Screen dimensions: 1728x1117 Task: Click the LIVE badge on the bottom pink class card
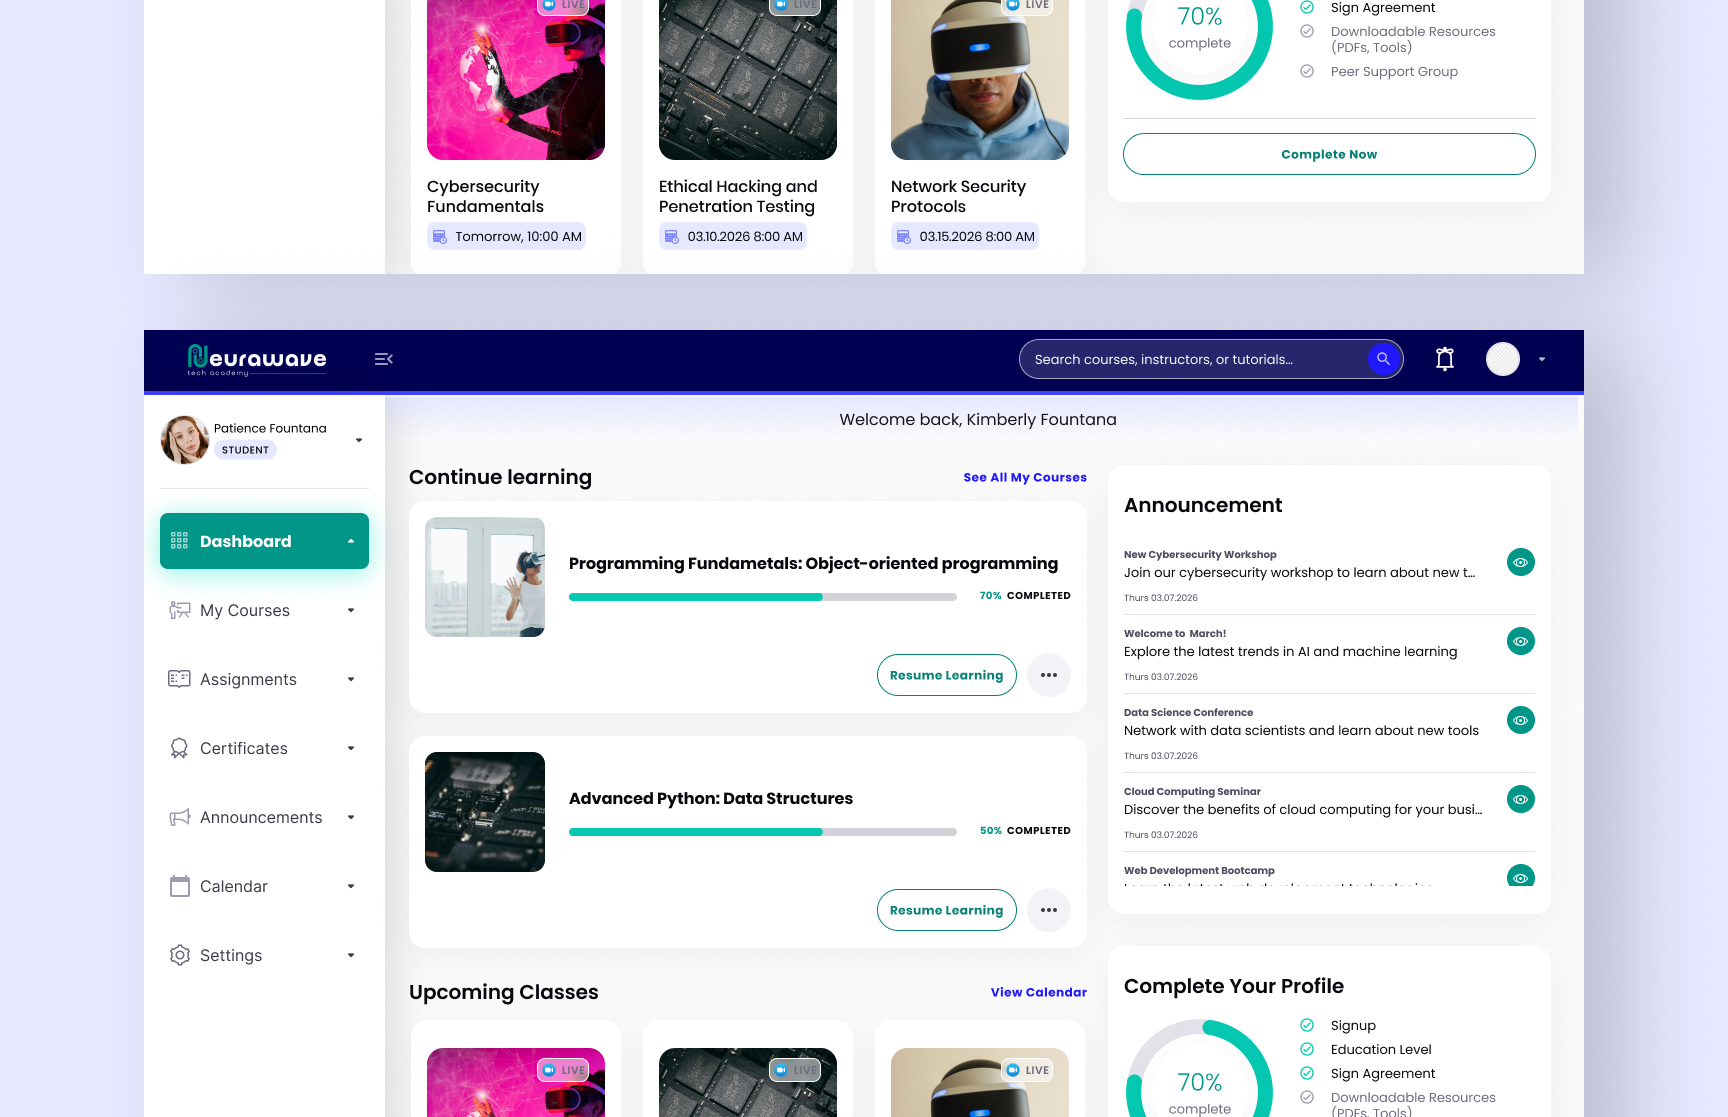pyautogui.click(x=563, y=1070)
